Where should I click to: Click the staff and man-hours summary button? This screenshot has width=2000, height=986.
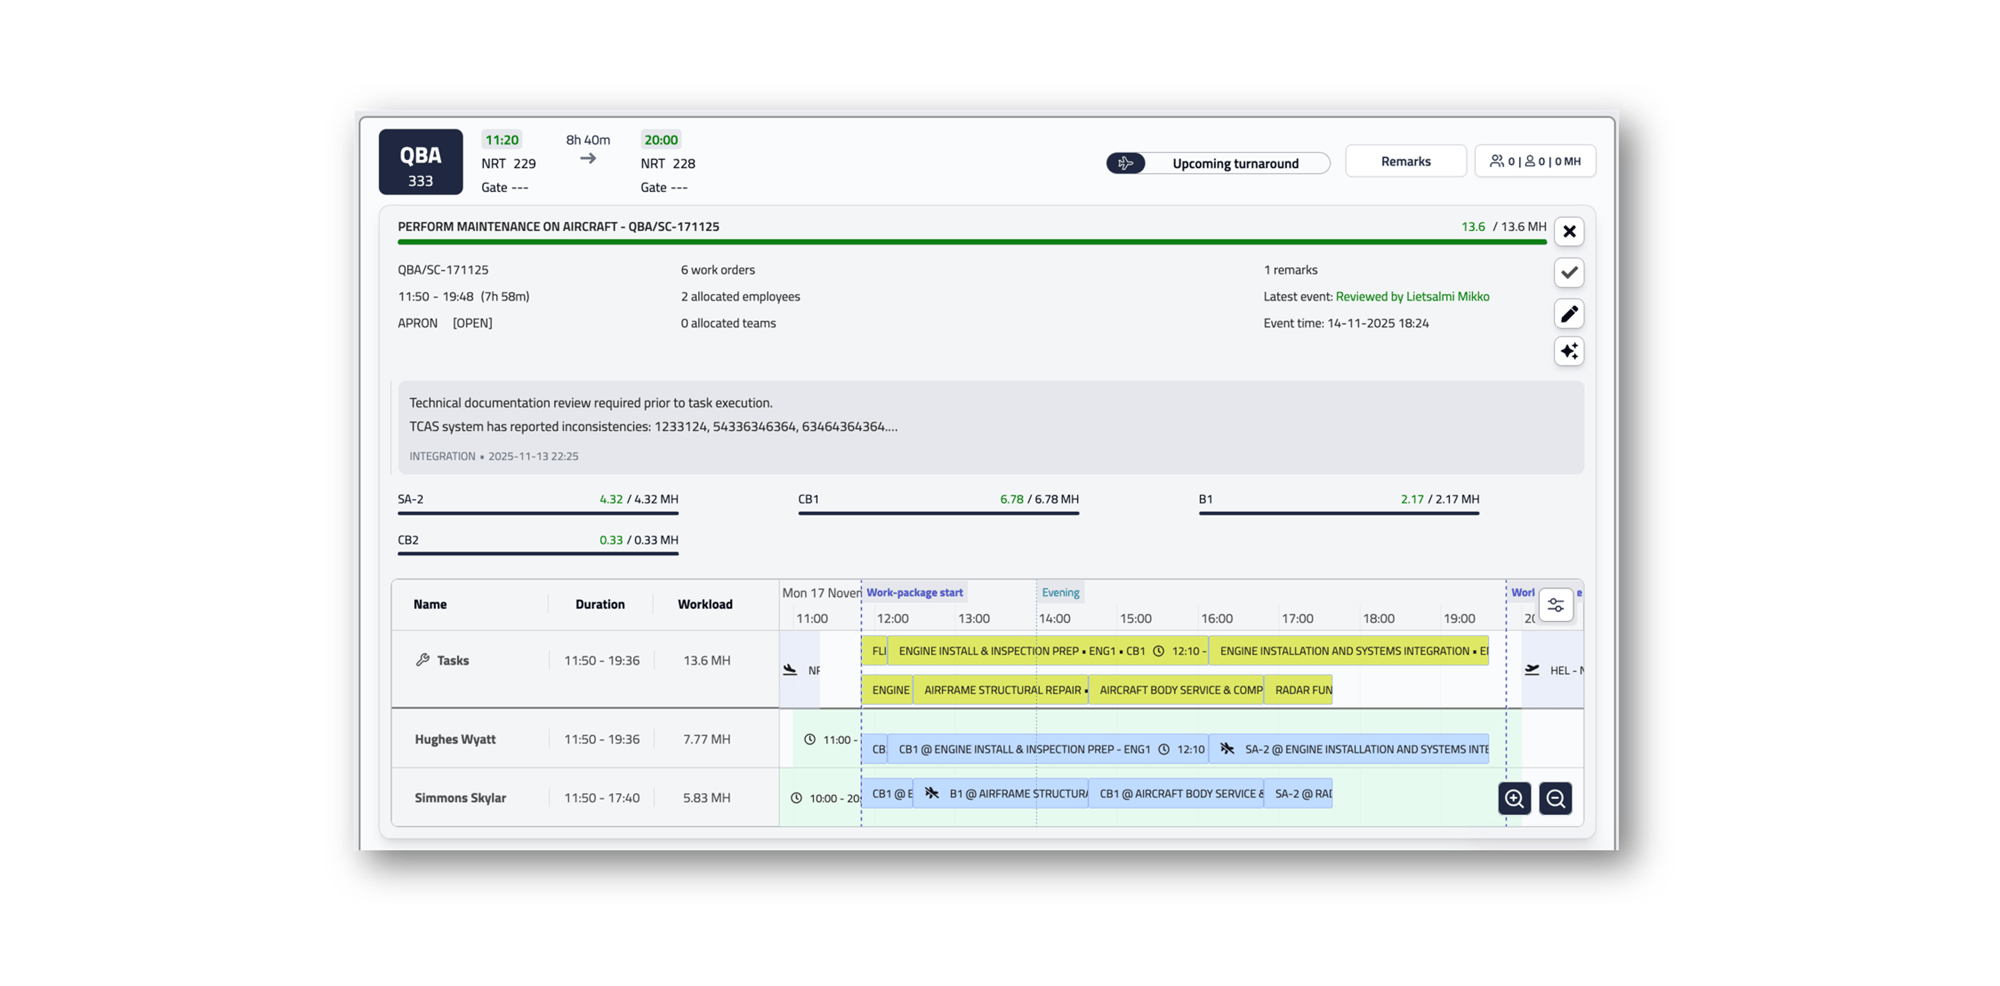[1535, 162]
